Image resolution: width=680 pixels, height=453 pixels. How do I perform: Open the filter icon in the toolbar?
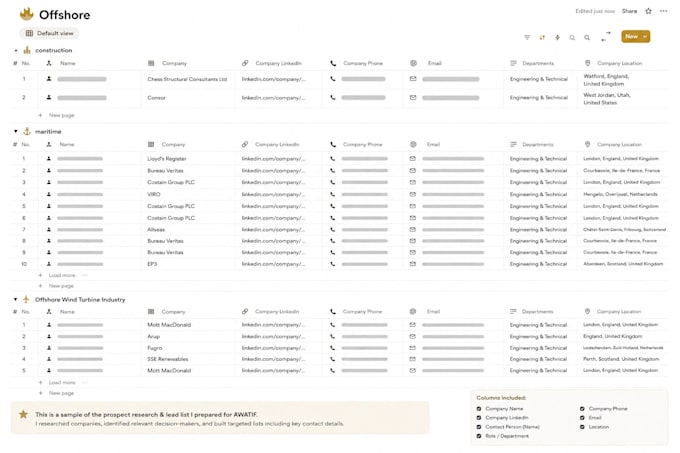coord(527,37)
